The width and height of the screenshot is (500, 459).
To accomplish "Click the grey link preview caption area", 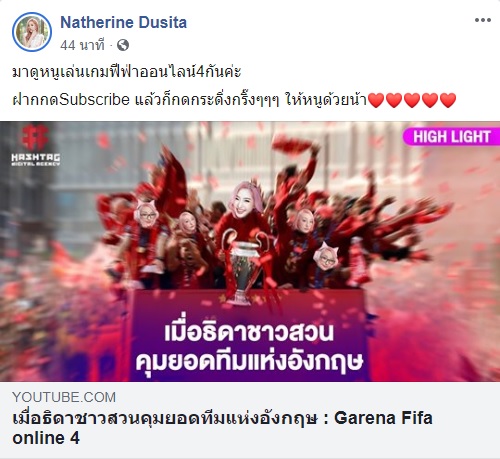I will [250, 420].
